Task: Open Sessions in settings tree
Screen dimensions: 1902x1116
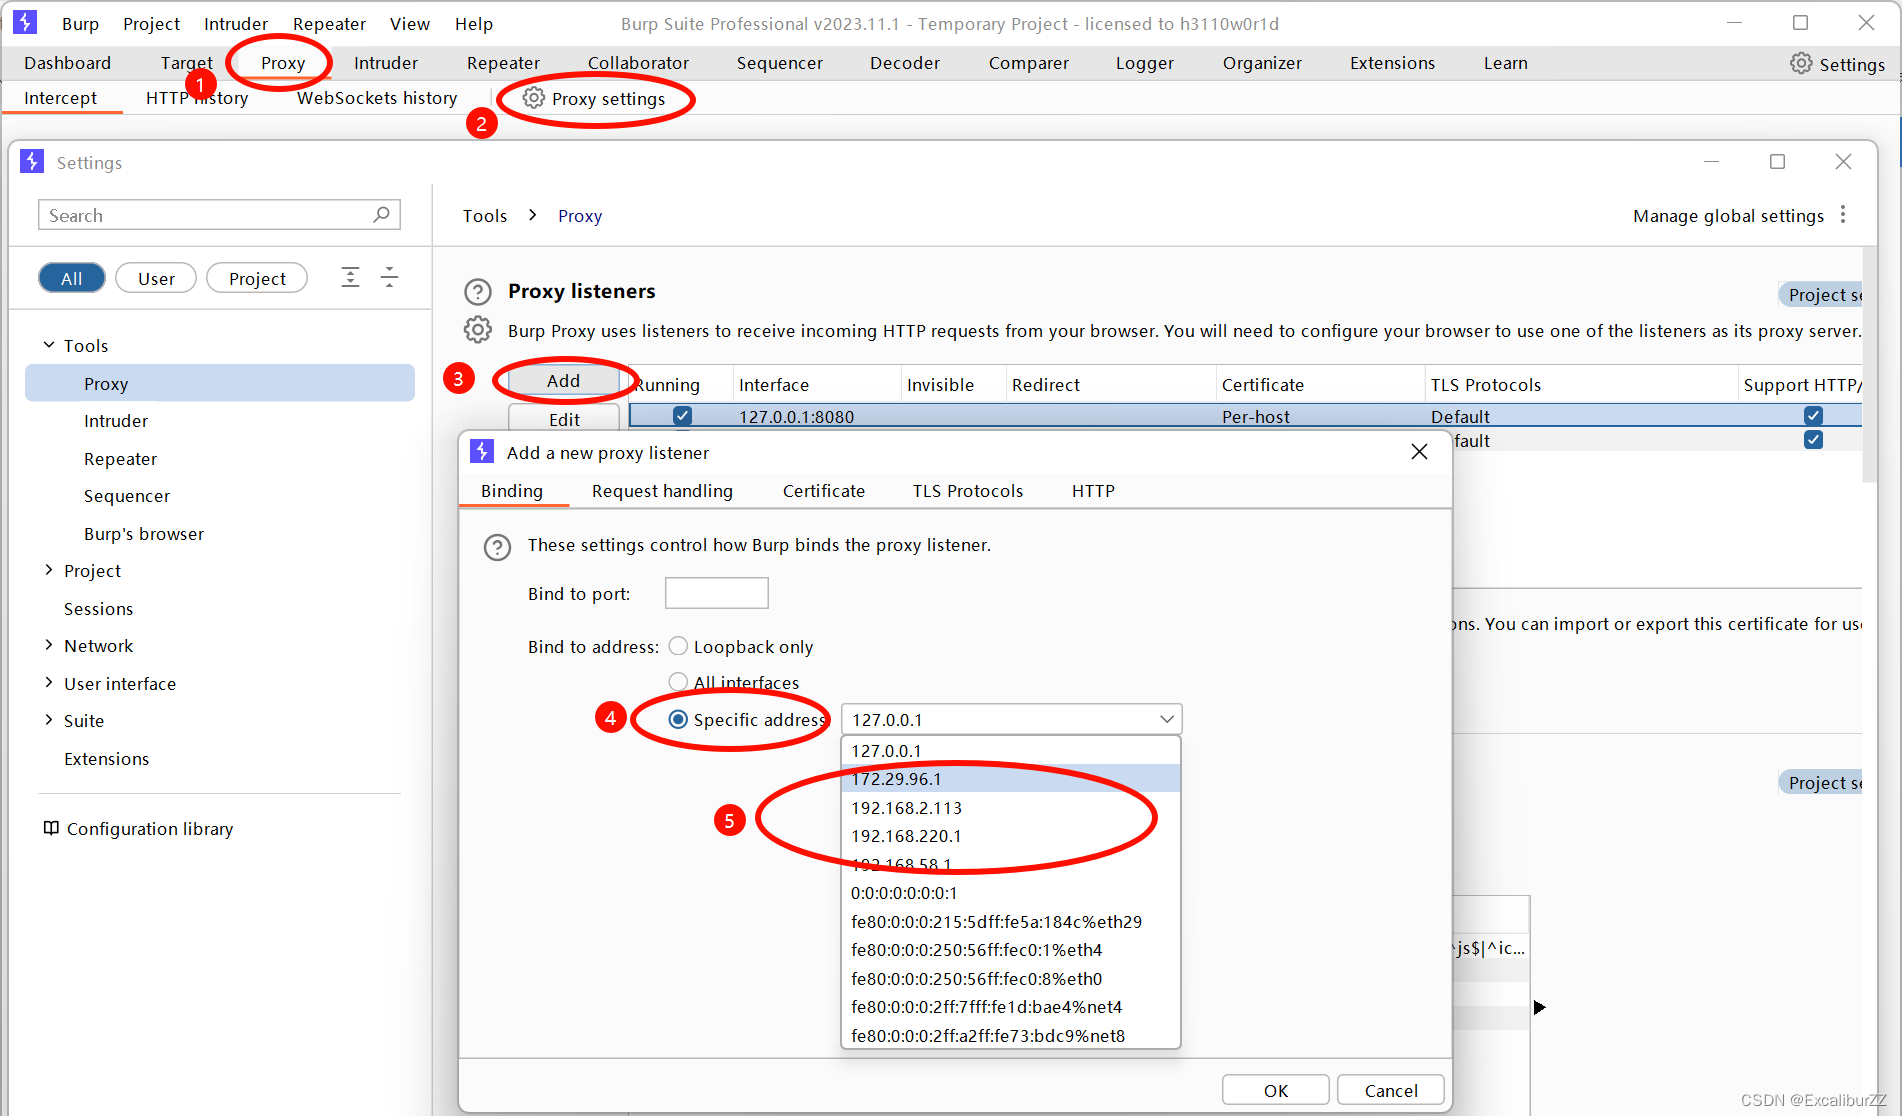Action: click(x=98, y=609)
